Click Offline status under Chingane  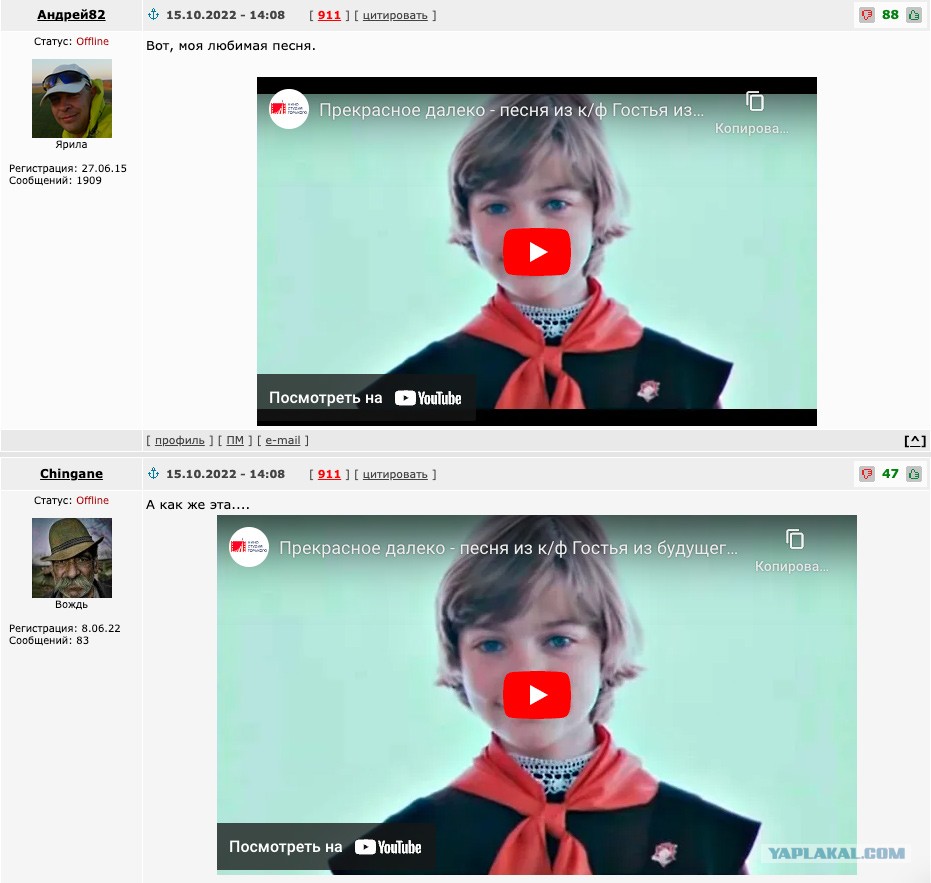(x=93, y=501)
